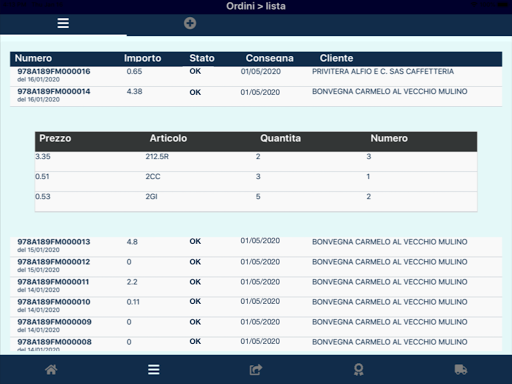Click importo 0.11 of order 000010
Image resolution: width=512 pixels, height=384 pixels.
tap(133, 302)
